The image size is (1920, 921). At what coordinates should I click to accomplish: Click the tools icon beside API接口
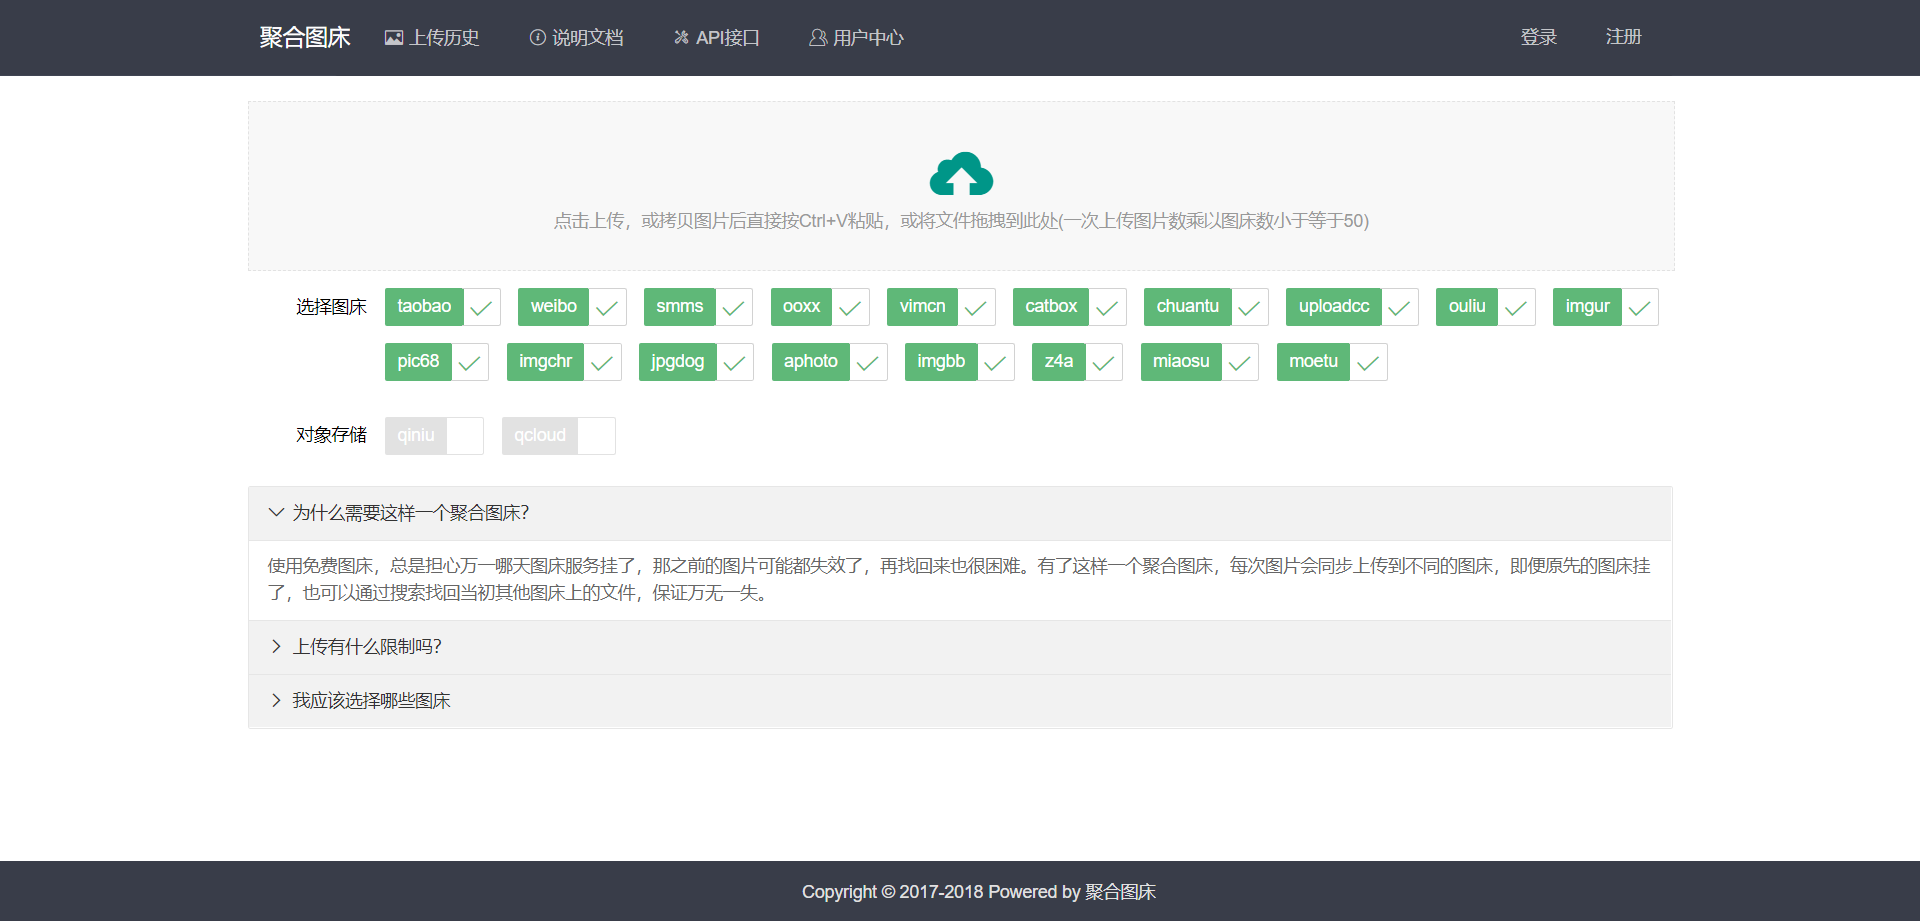coord(682,38)
